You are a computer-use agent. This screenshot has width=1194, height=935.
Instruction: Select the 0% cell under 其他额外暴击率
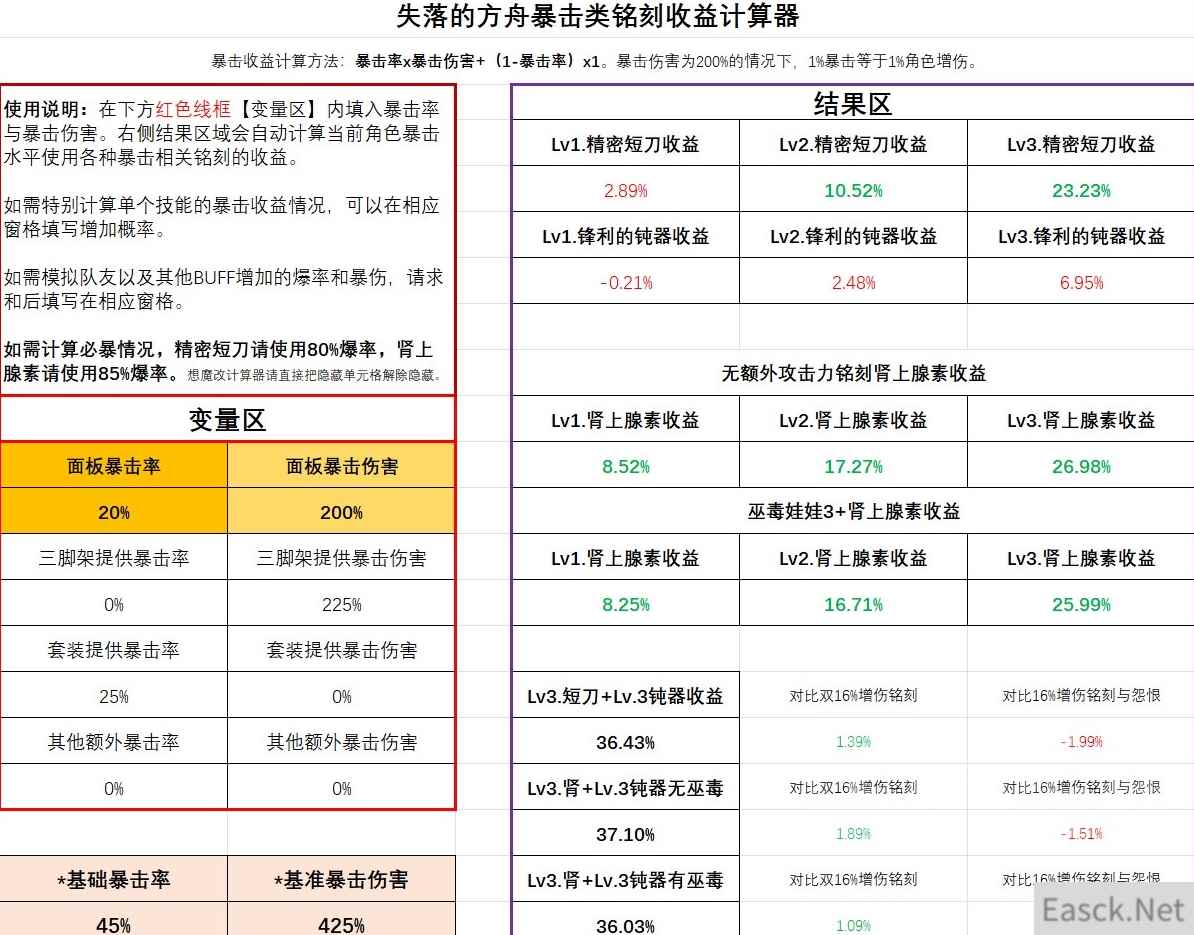(114, 788)
